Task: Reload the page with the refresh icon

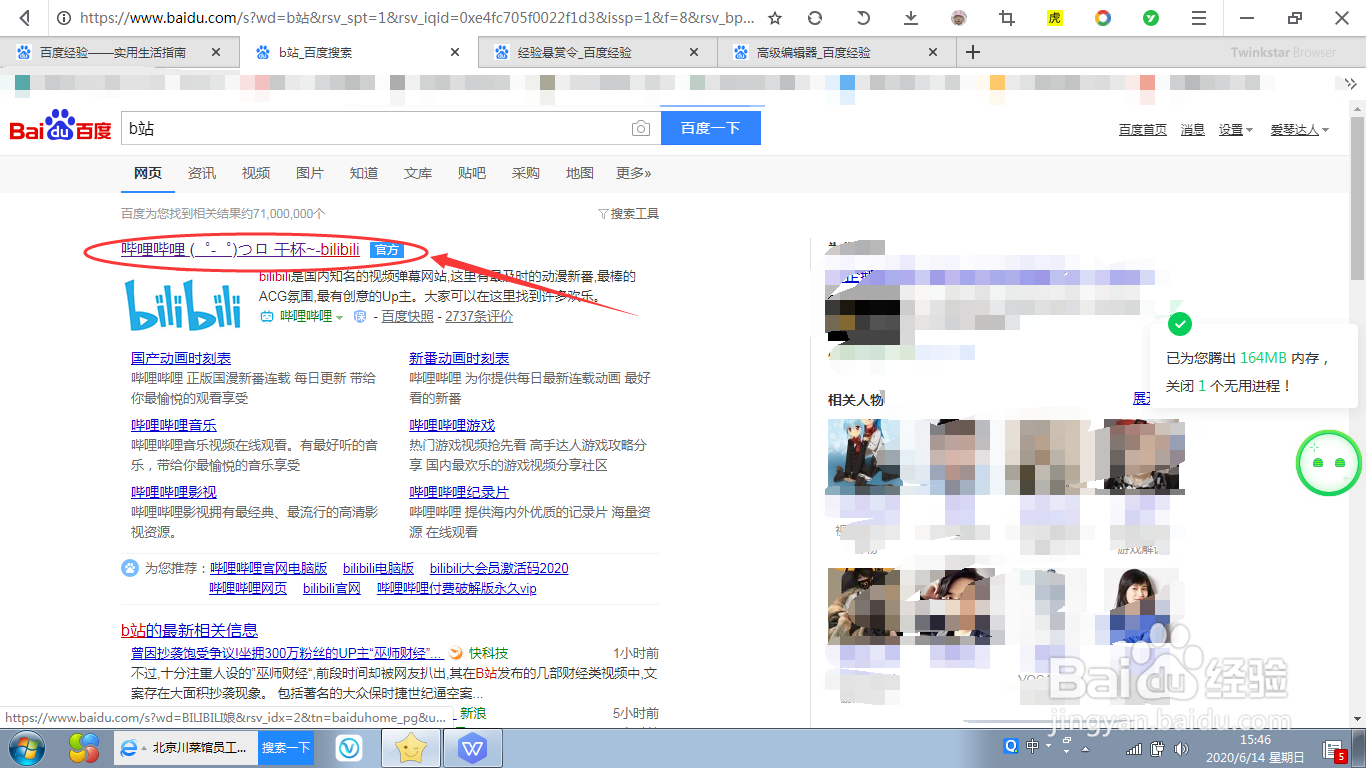Action: pyautogui.click(x=815, y=18)
